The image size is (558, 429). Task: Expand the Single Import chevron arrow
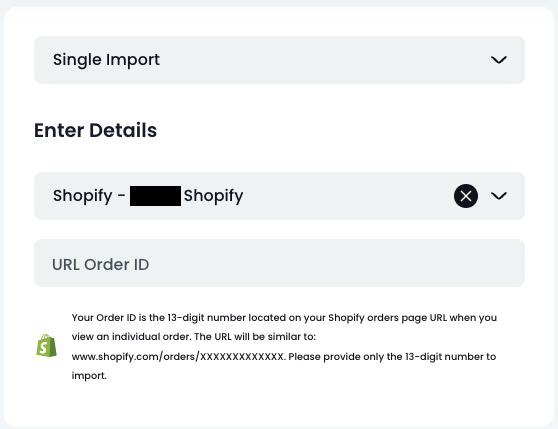(499, 60)
